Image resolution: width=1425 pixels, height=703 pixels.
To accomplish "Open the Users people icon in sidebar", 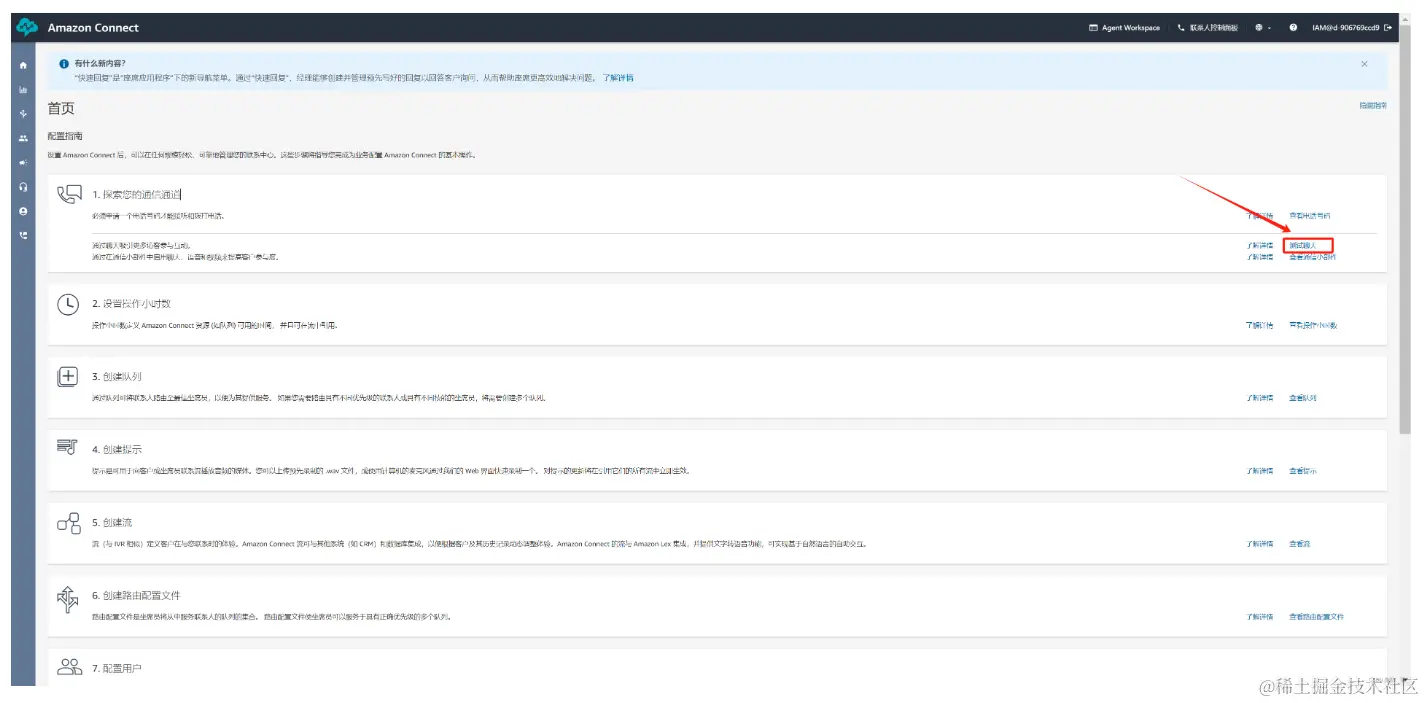I will 23,138.
